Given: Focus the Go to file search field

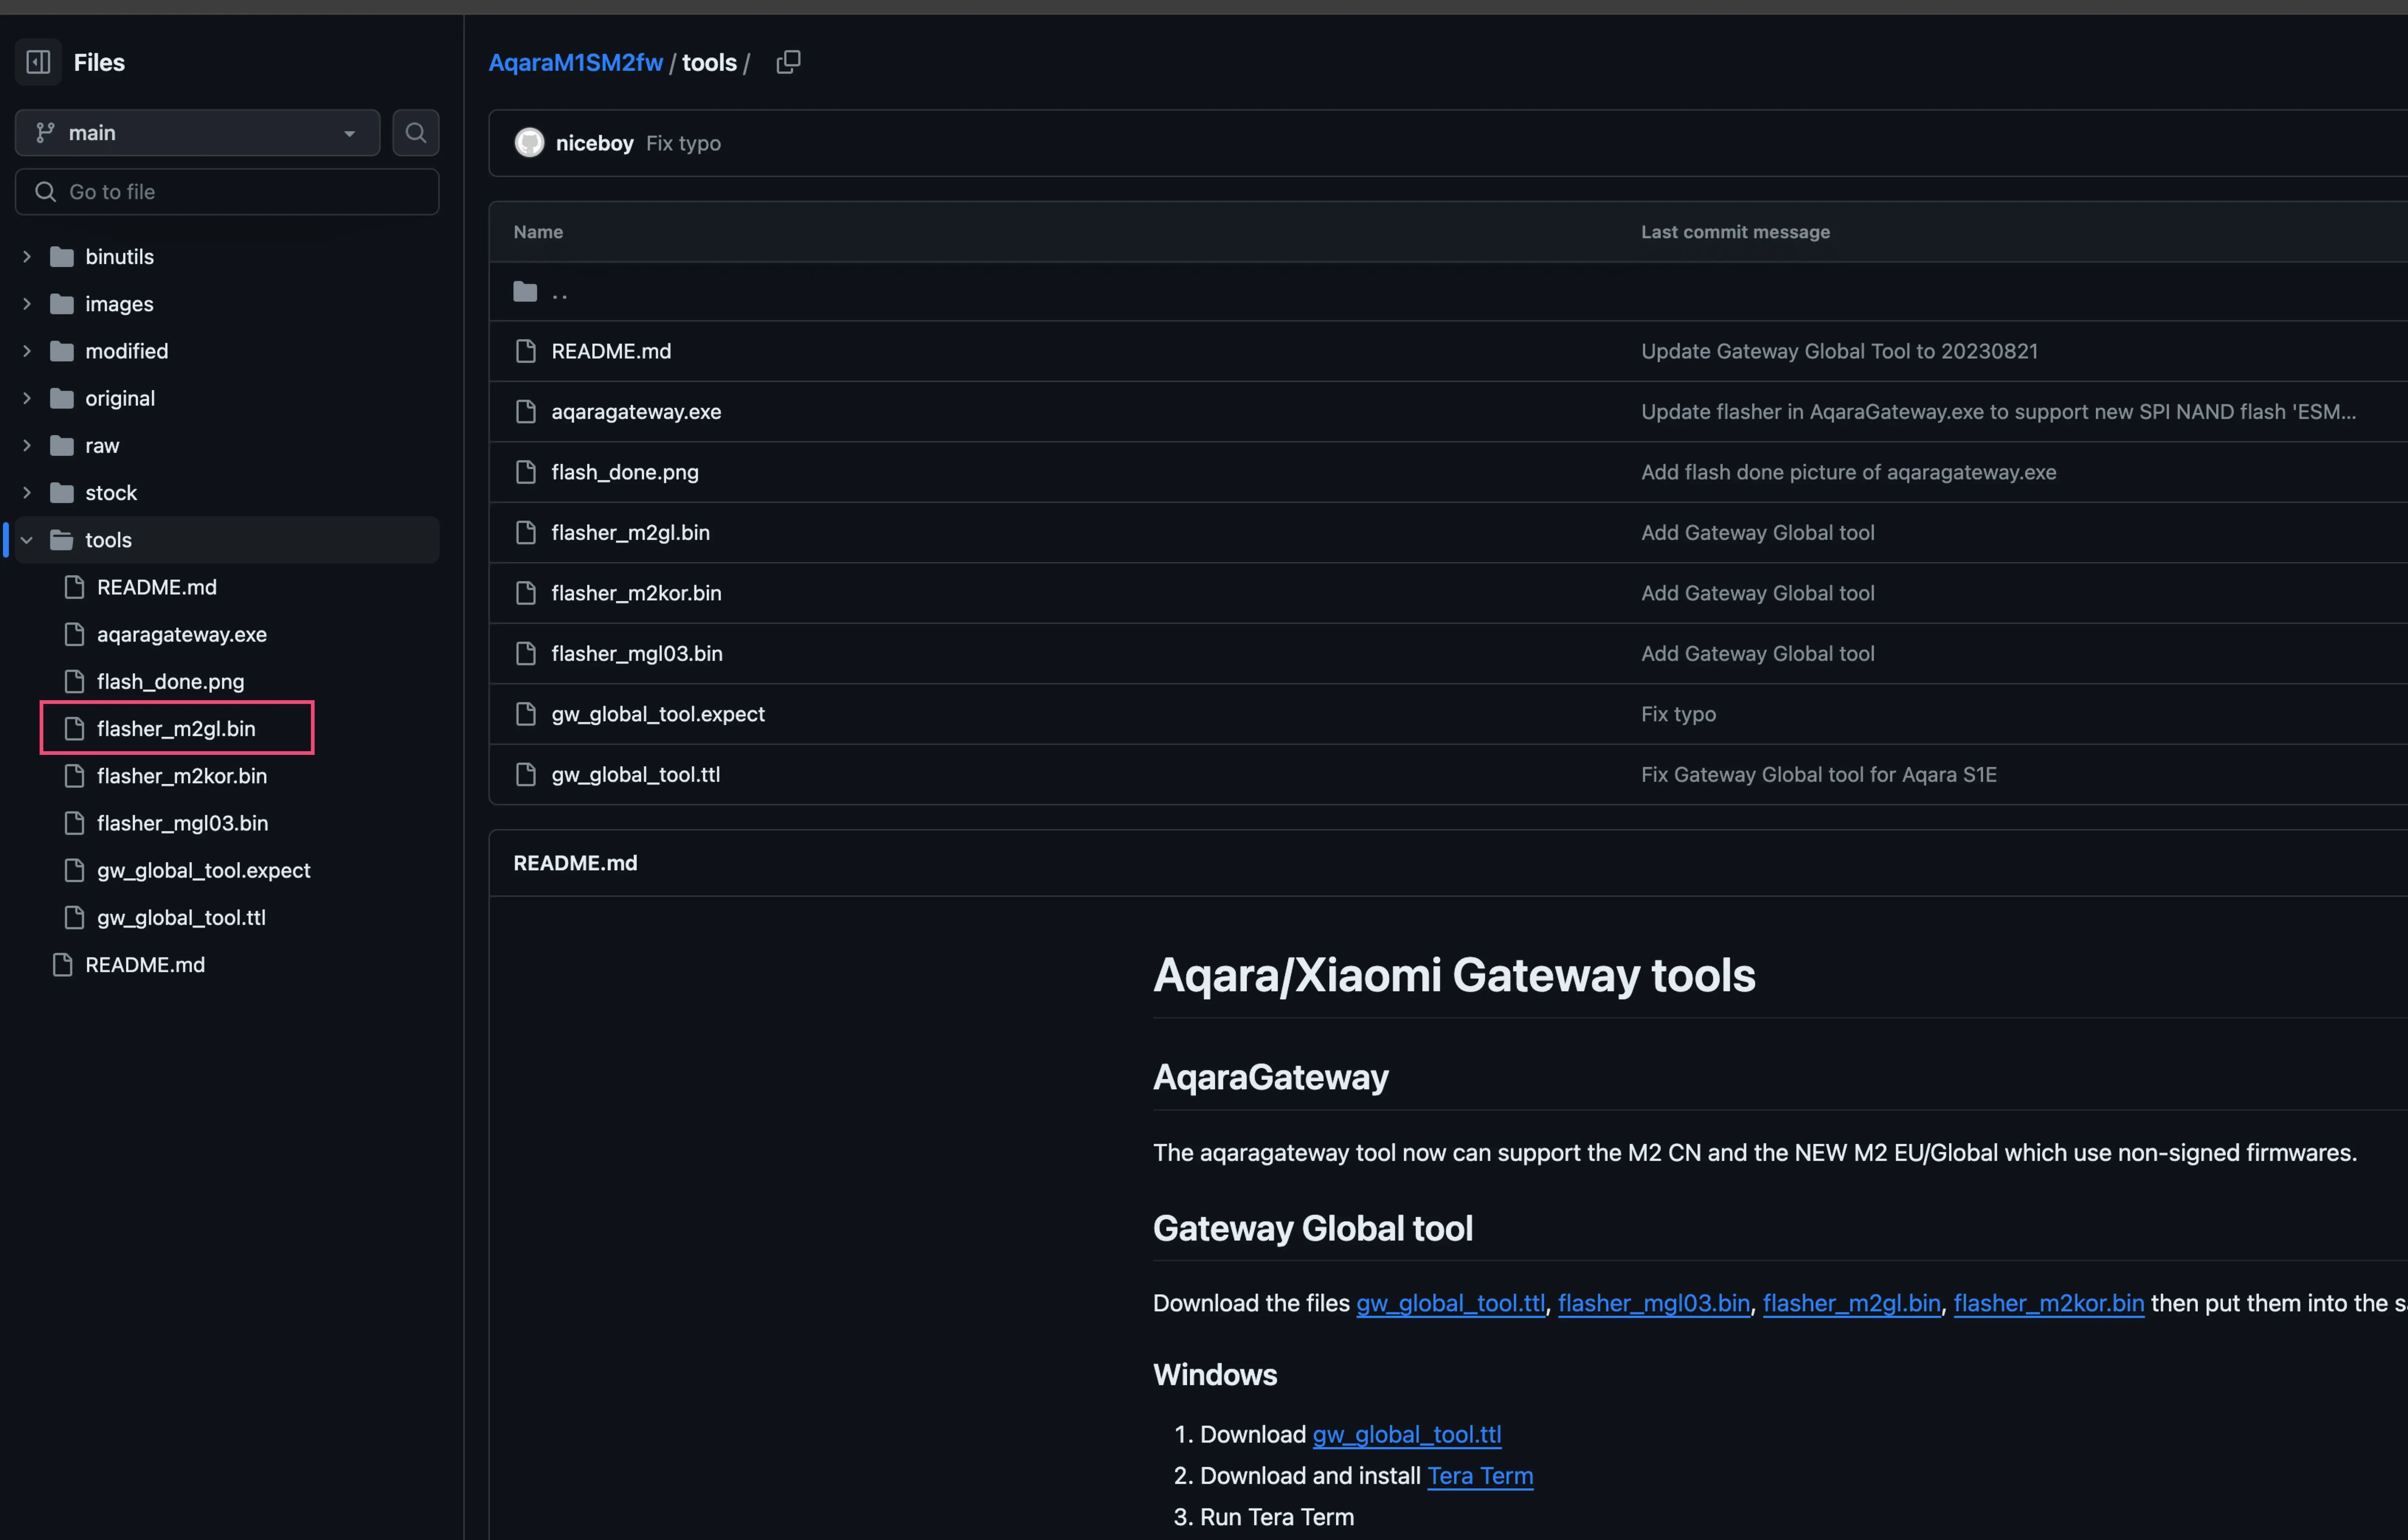Looking at the screenshot, I should [227, 192].
